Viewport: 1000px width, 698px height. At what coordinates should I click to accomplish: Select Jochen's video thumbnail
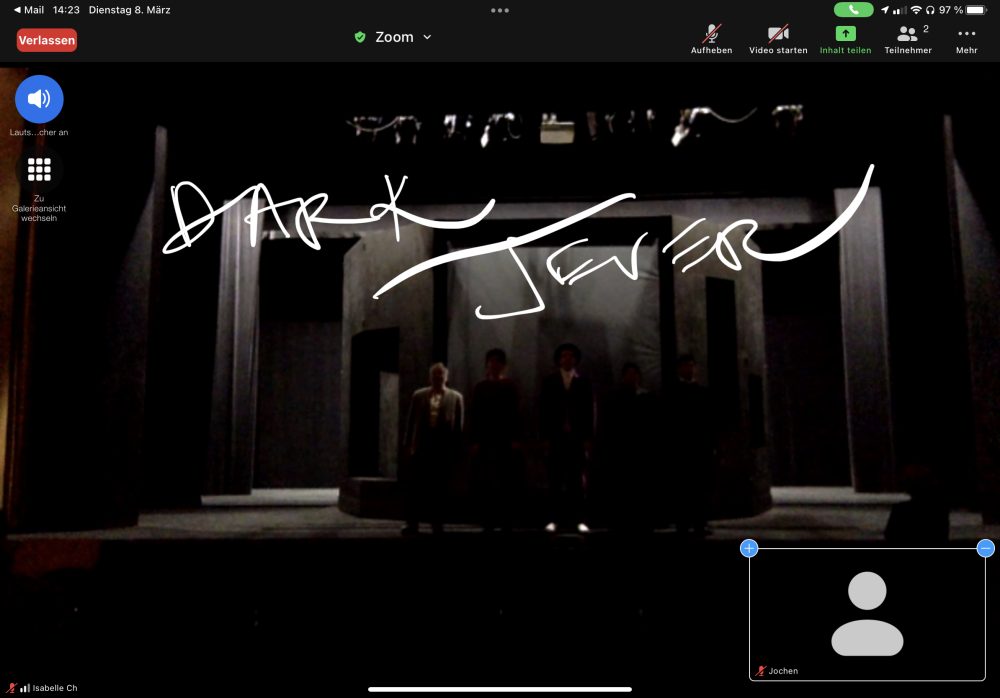tap(867, 614)
